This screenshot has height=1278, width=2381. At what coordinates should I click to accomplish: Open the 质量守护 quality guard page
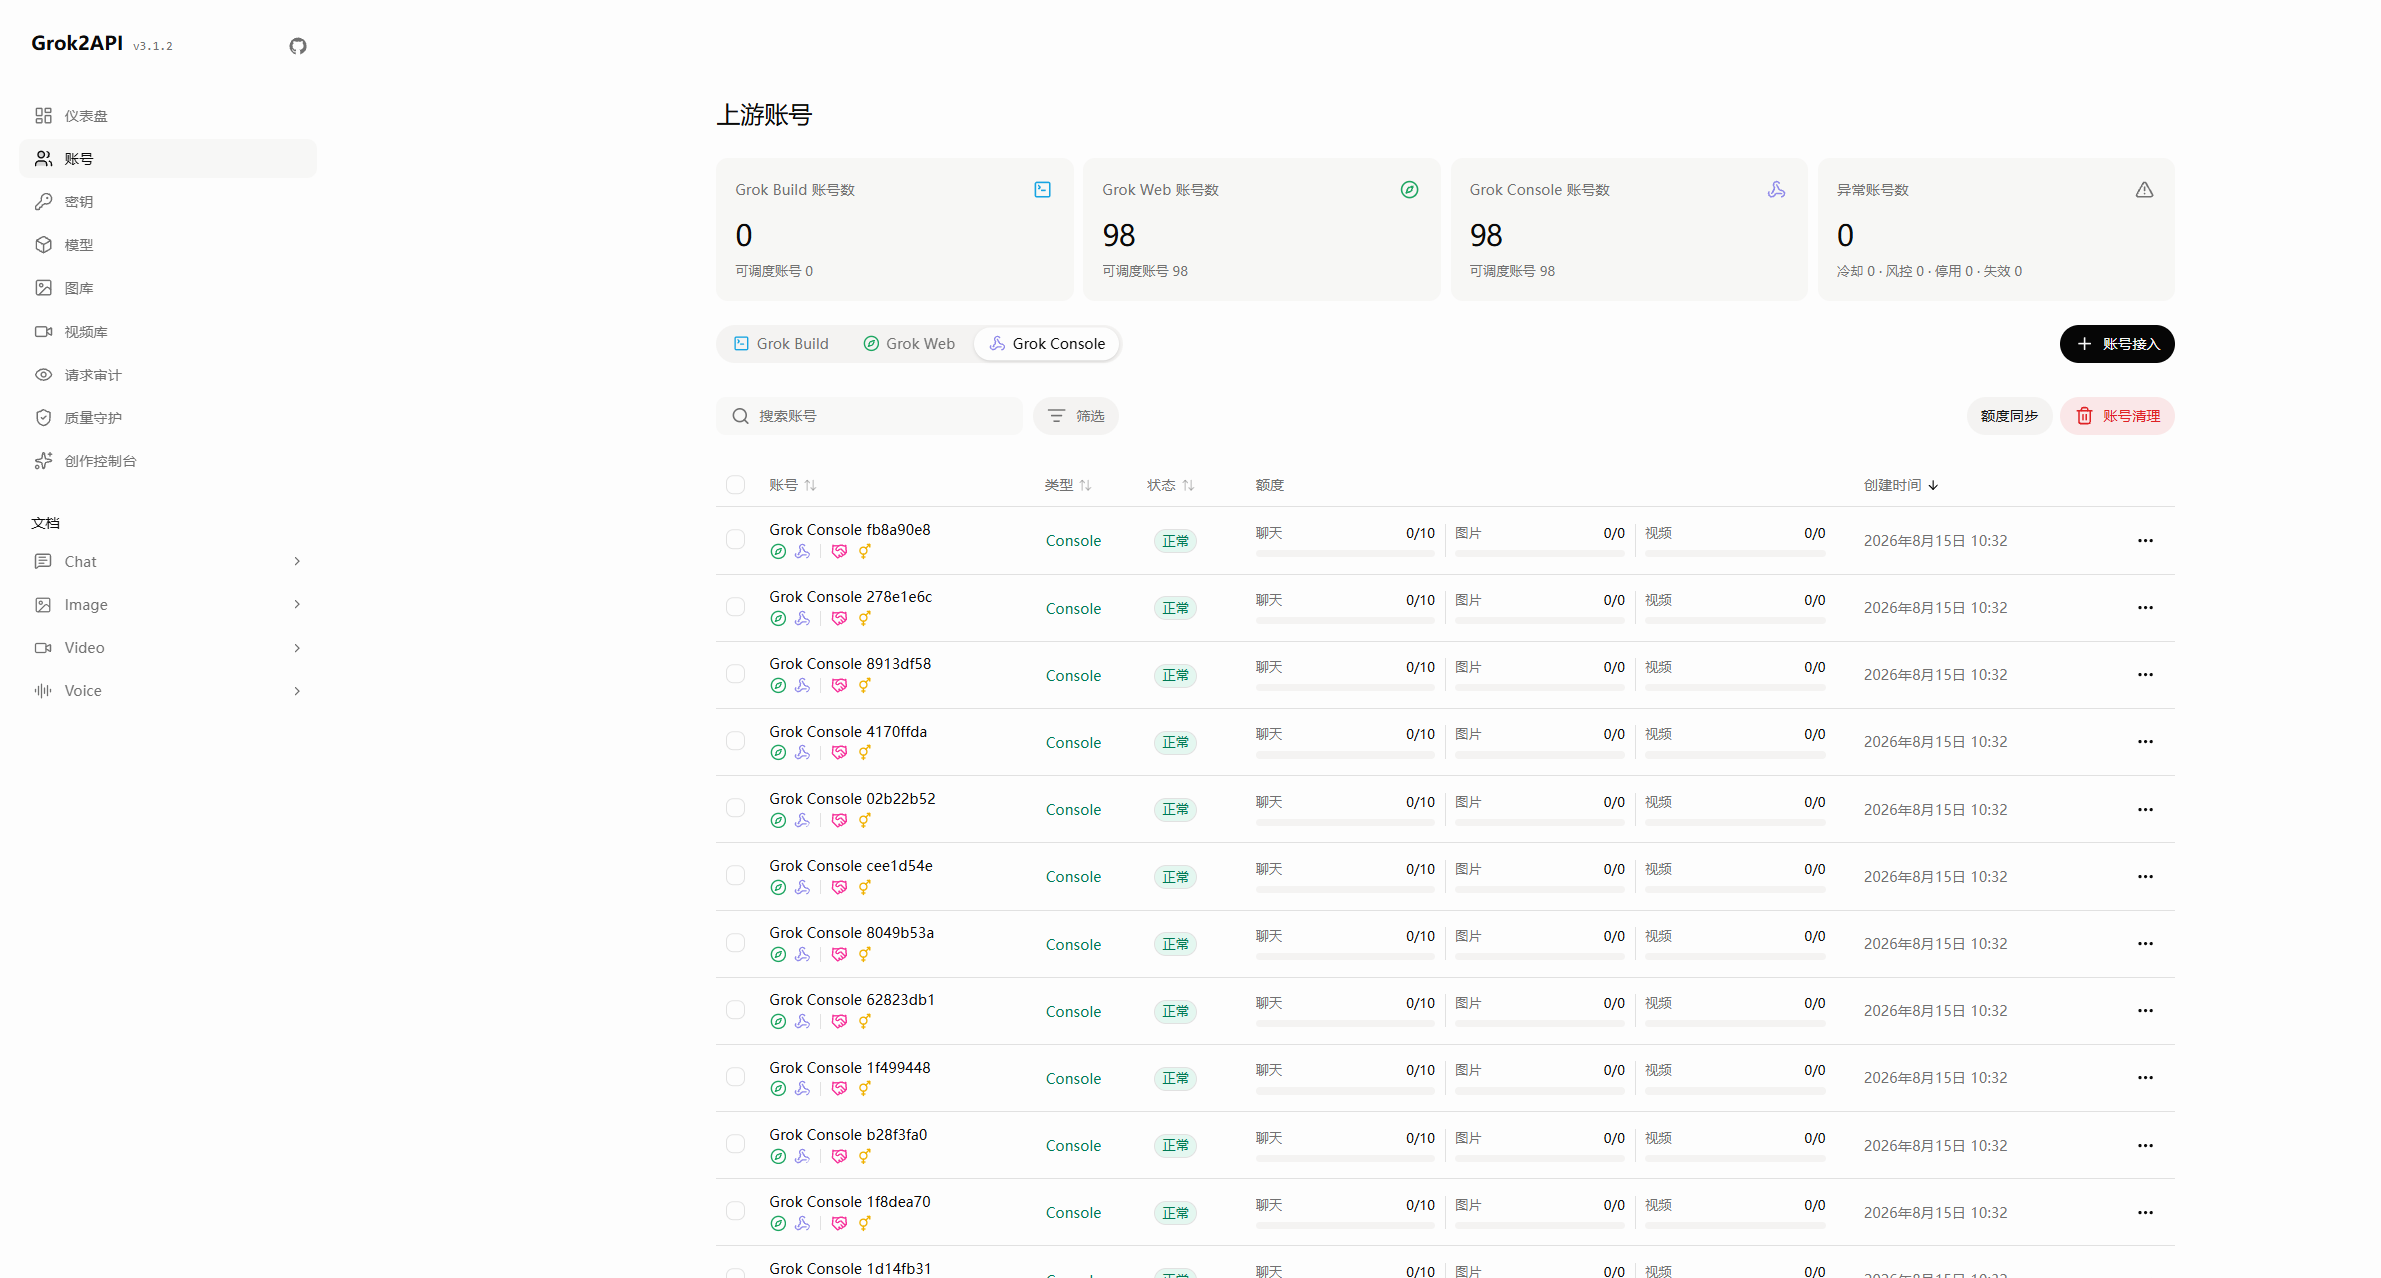[x=168, y=418]
